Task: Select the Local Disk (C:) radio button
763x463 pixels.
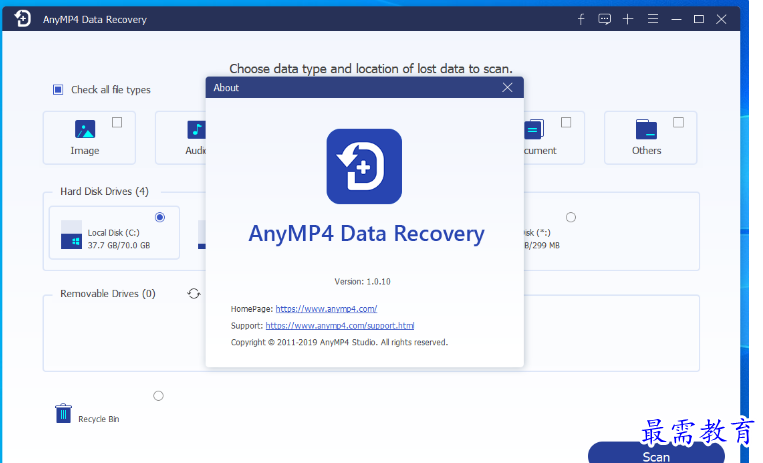Action: [160, 217]
